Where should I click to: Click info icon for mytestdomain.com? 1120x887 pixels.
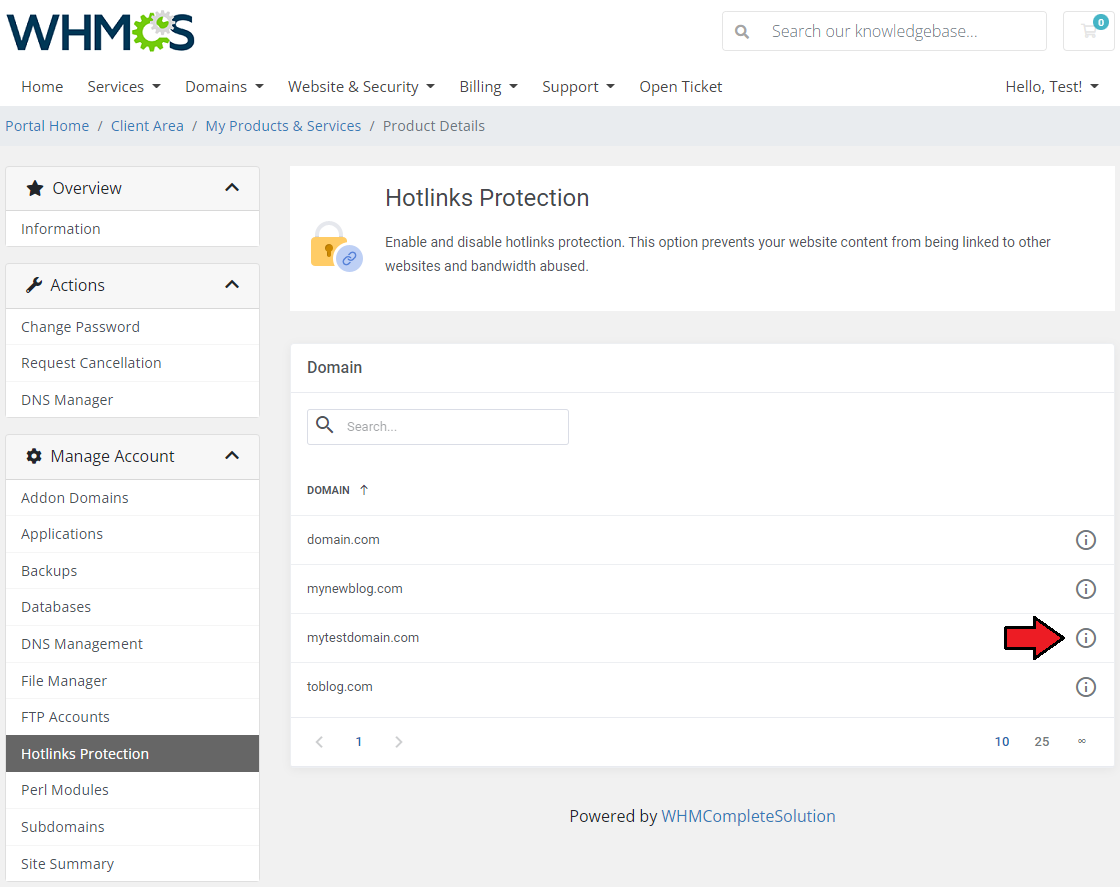click(x=1086, y=638)
